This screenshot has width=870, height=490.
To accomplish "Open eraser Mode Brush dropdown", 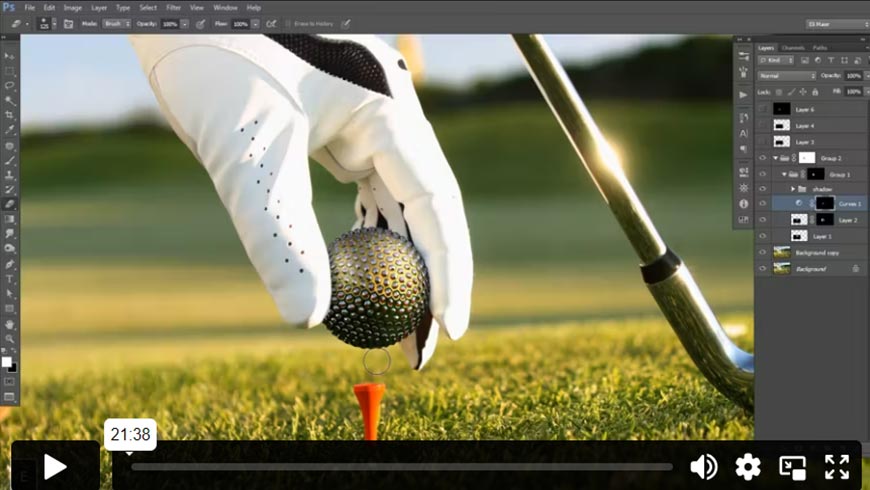I will (x=117, y=23).
